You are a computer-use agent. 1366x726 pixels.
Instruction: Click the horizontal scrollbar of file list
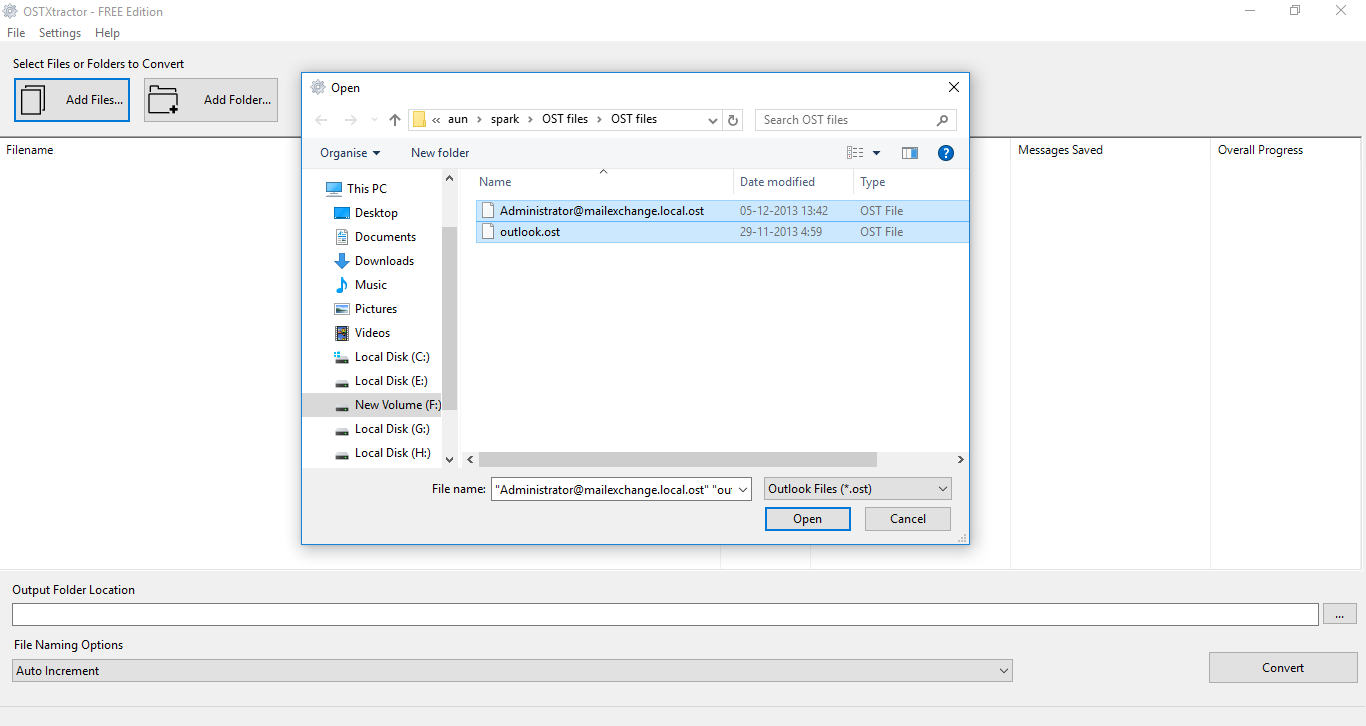[677, 460]
